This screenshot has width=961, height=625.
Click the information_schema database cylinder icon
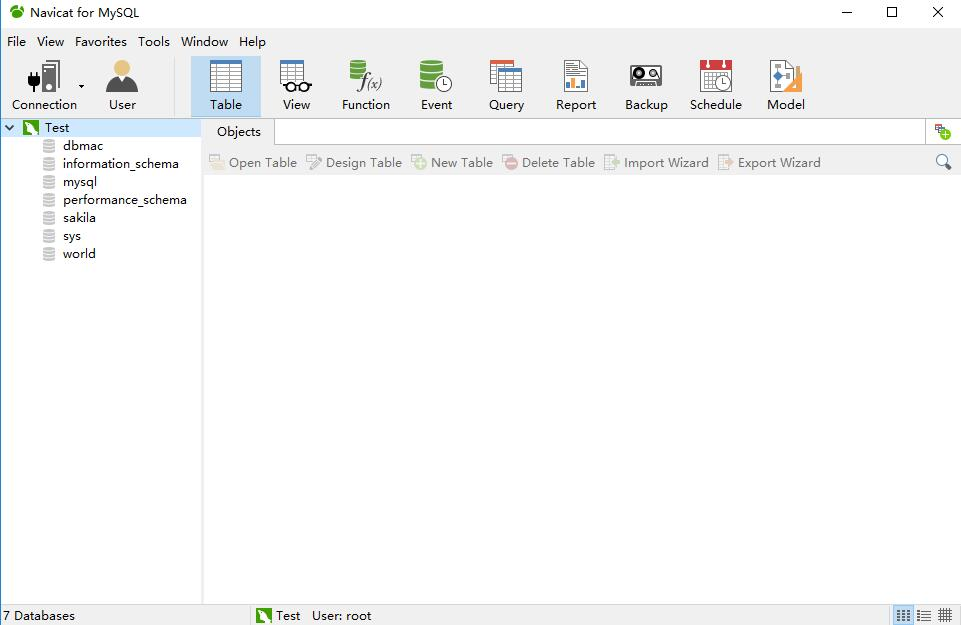coord(49,164)
